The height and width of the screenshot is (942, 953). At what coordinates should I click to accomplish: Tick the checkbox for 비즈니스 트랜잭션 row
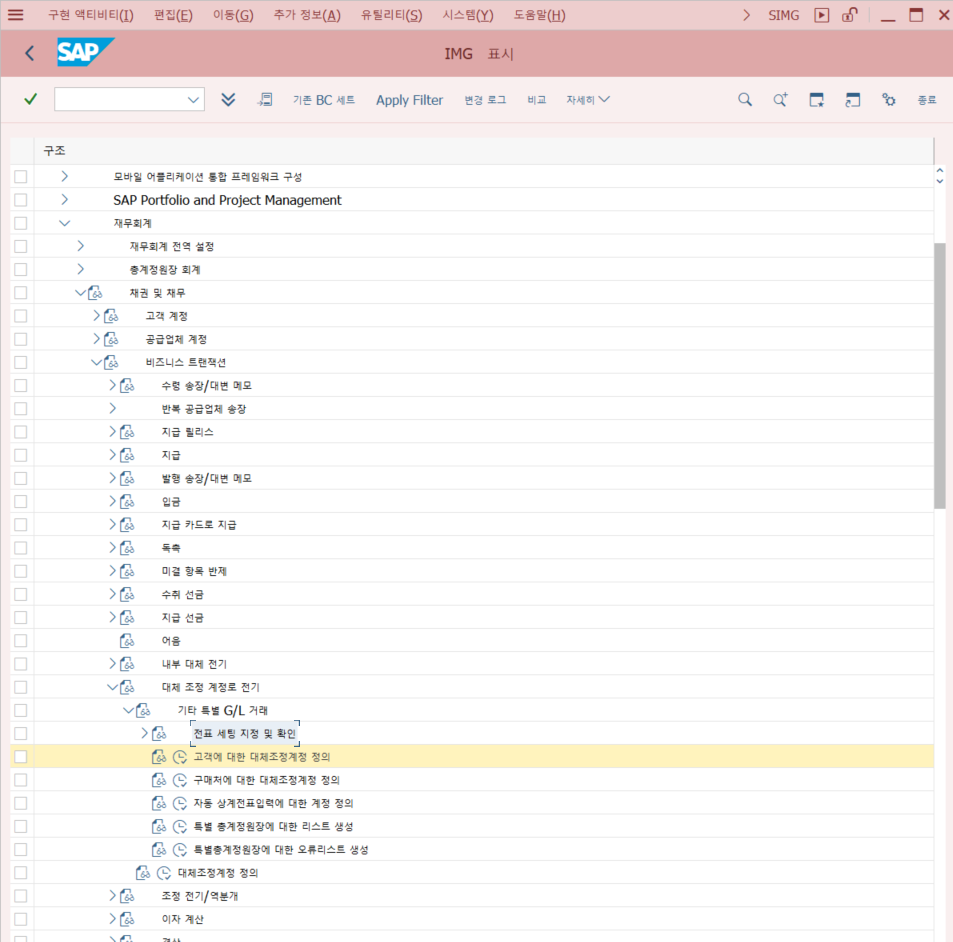pos(21,362)
